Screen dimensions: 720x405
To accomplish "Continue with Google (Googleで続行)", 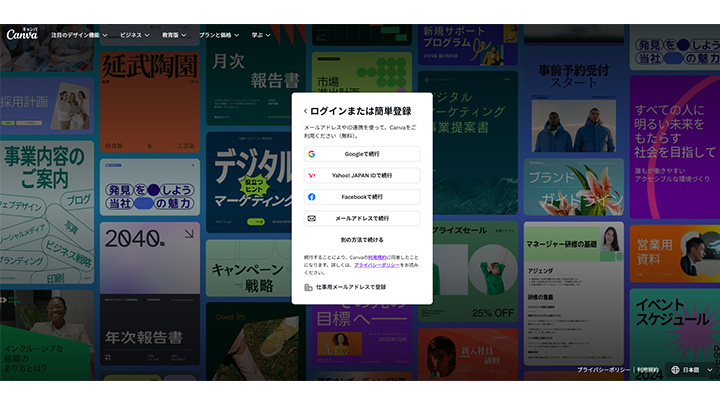I will point(362,154).
